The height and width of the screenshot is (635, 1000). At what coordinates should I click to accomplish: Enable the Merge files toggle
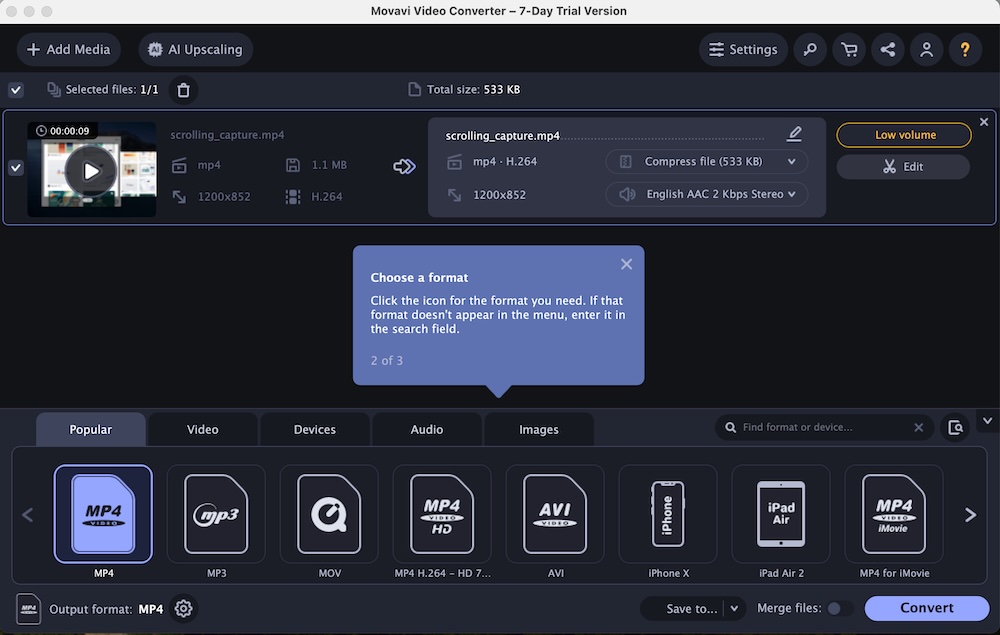click(x=839, y=608)
